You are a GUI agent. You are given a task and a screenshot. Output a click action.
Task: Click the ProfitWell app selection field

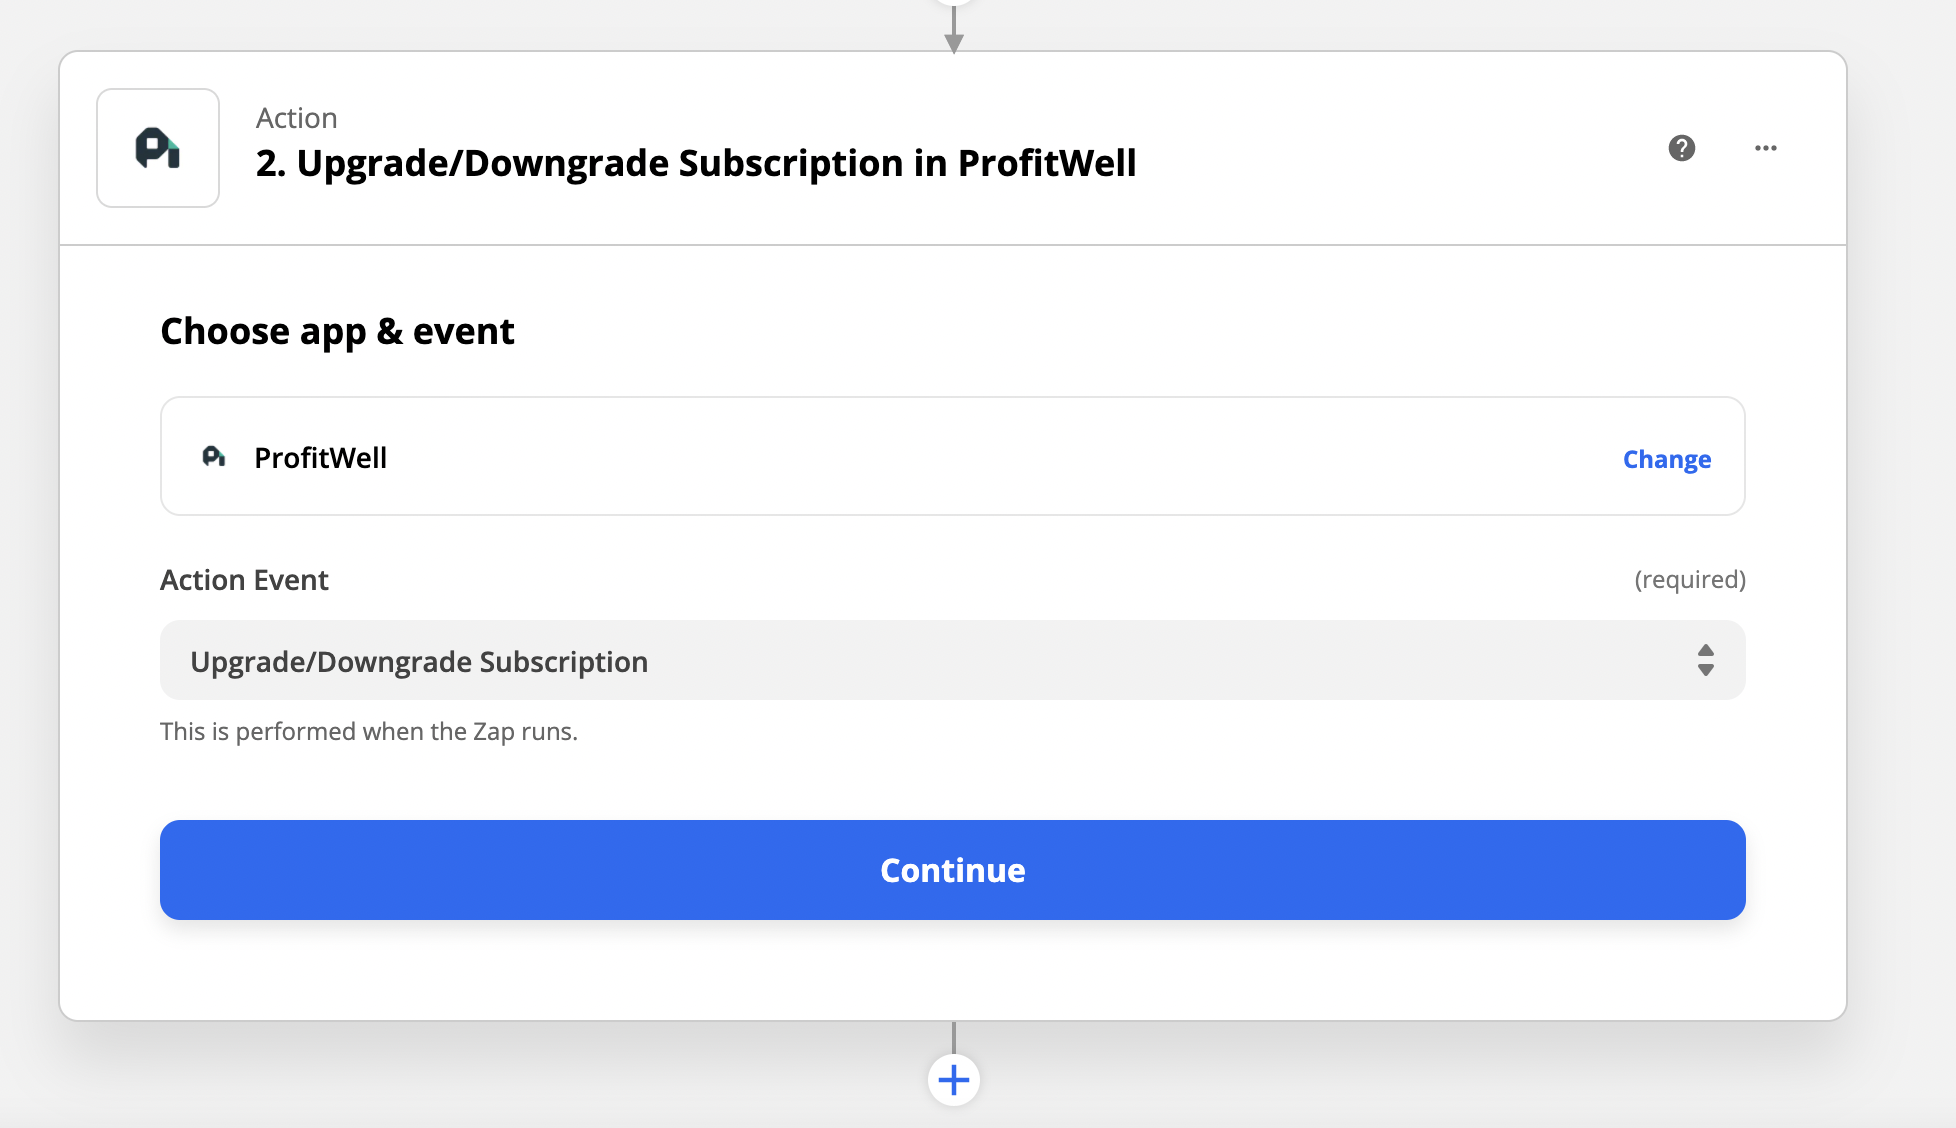(953, 456)
